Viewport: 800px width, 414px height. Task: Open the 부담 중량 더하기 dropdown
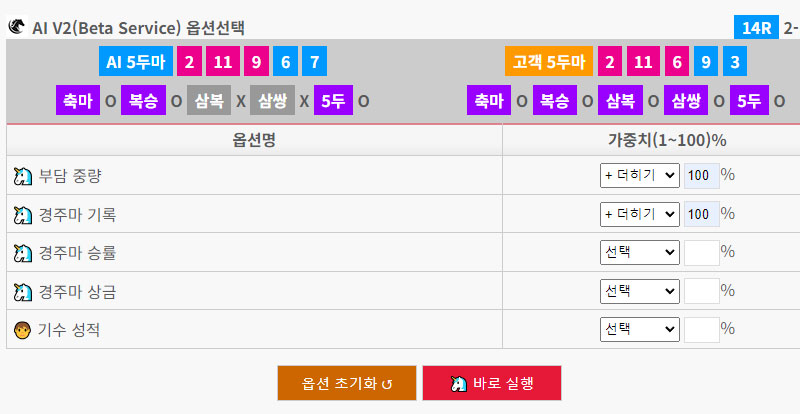pos(640,176)
